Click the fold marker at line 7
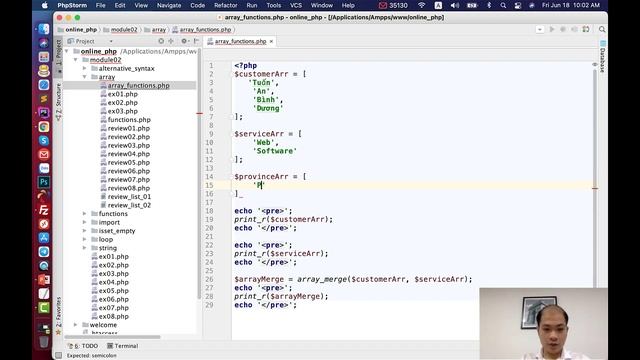Screen dimensions: 640x360 coord(231,117)
